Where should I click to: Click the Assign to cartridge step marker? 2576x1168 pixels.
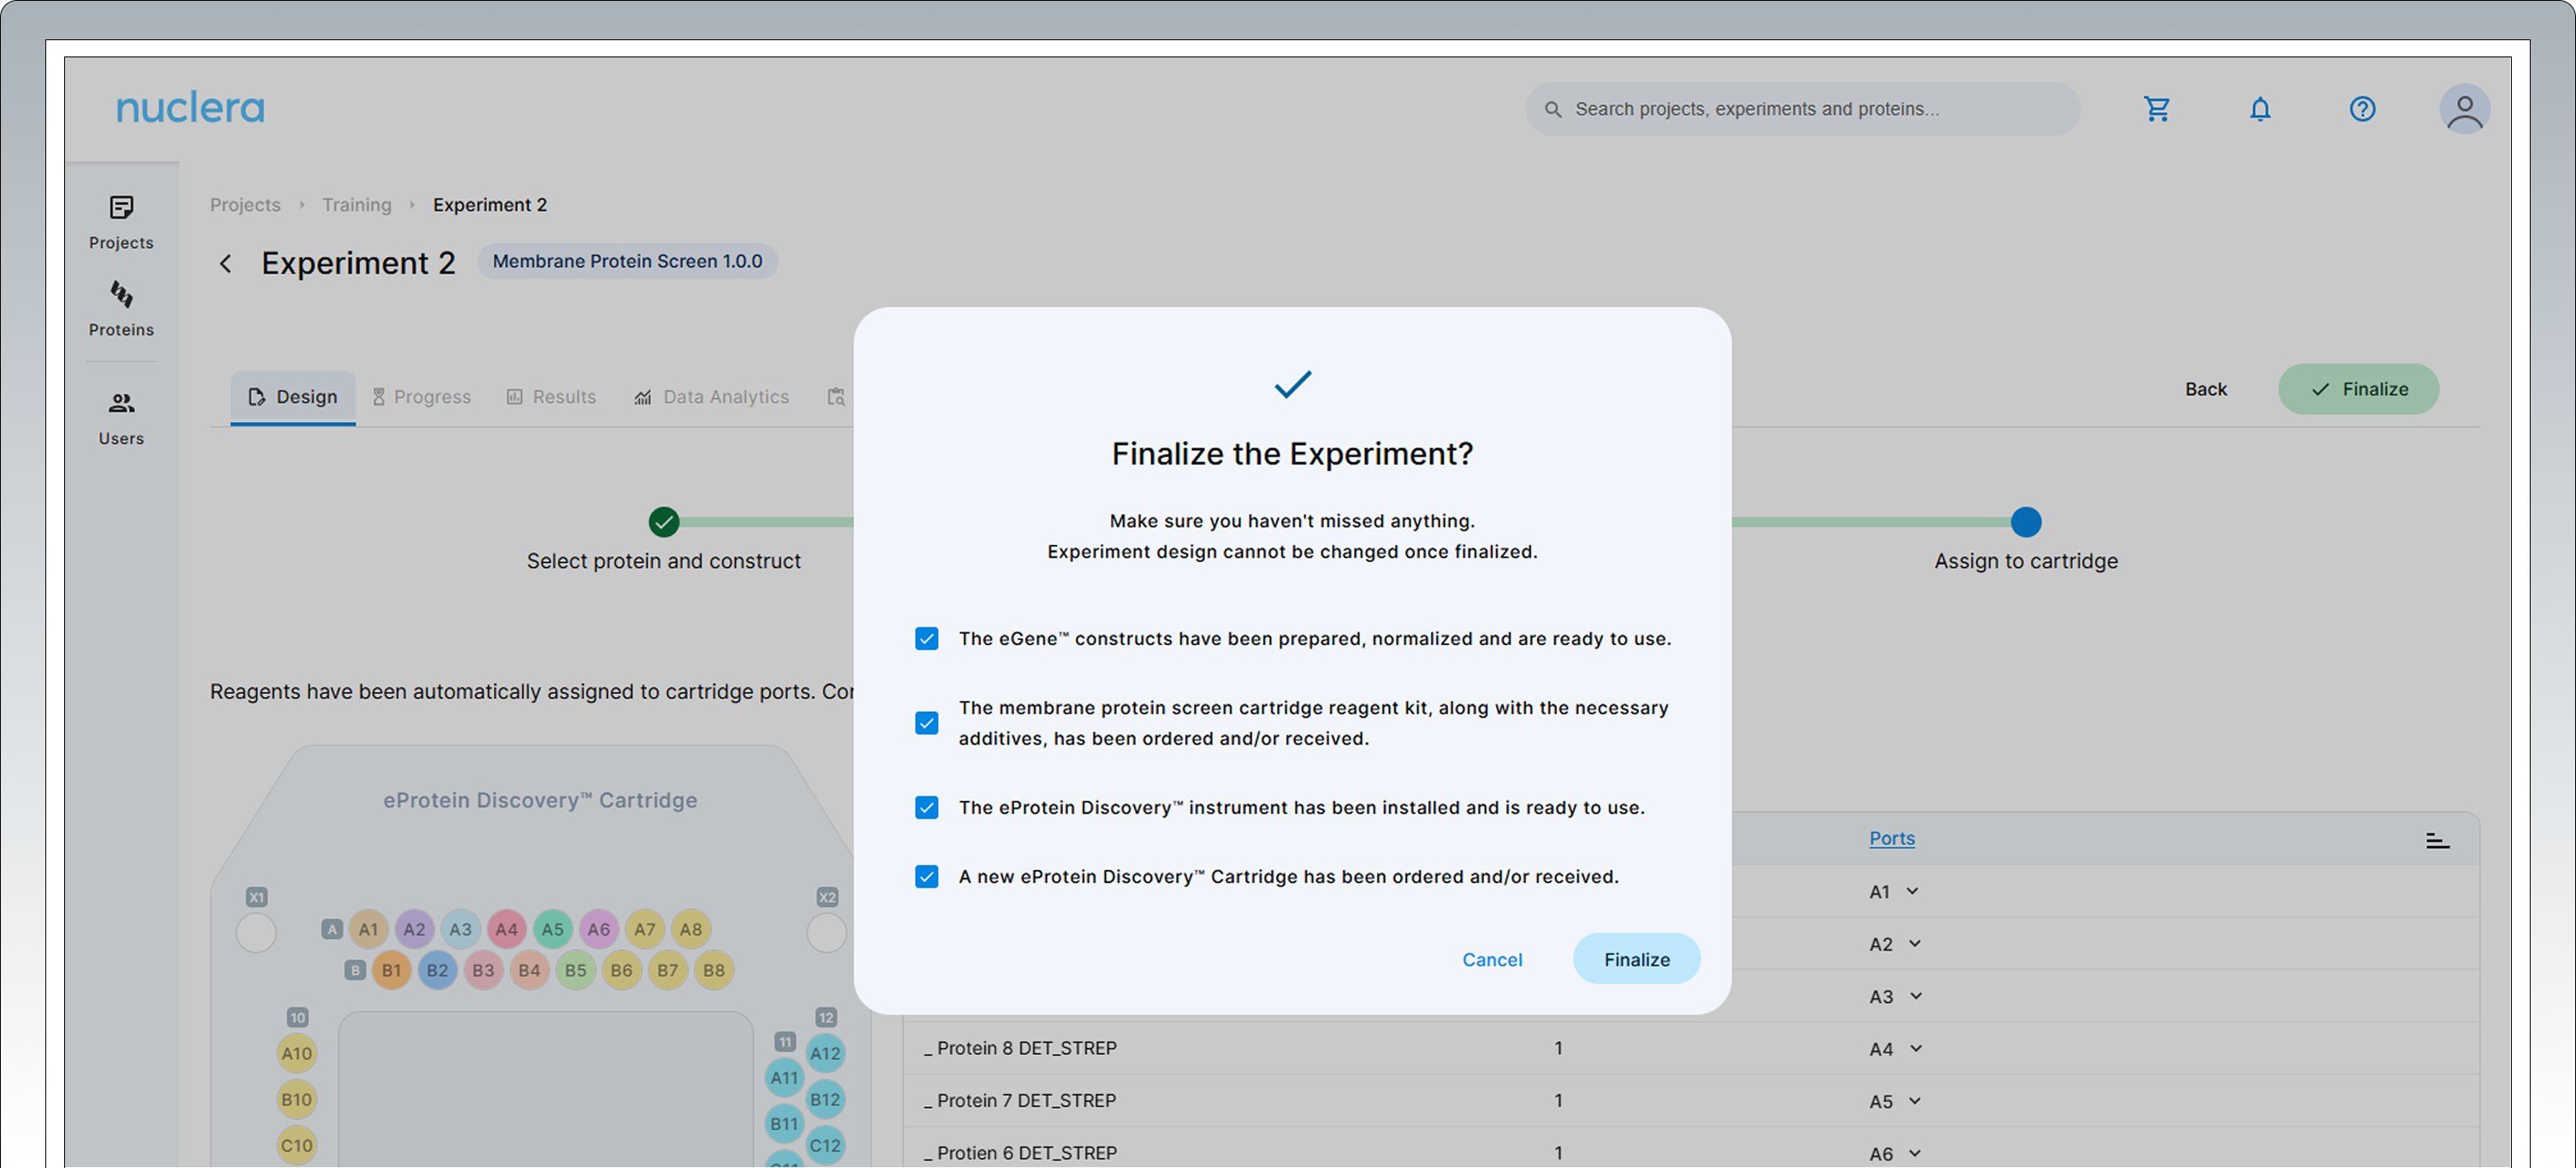[2026, 522]
